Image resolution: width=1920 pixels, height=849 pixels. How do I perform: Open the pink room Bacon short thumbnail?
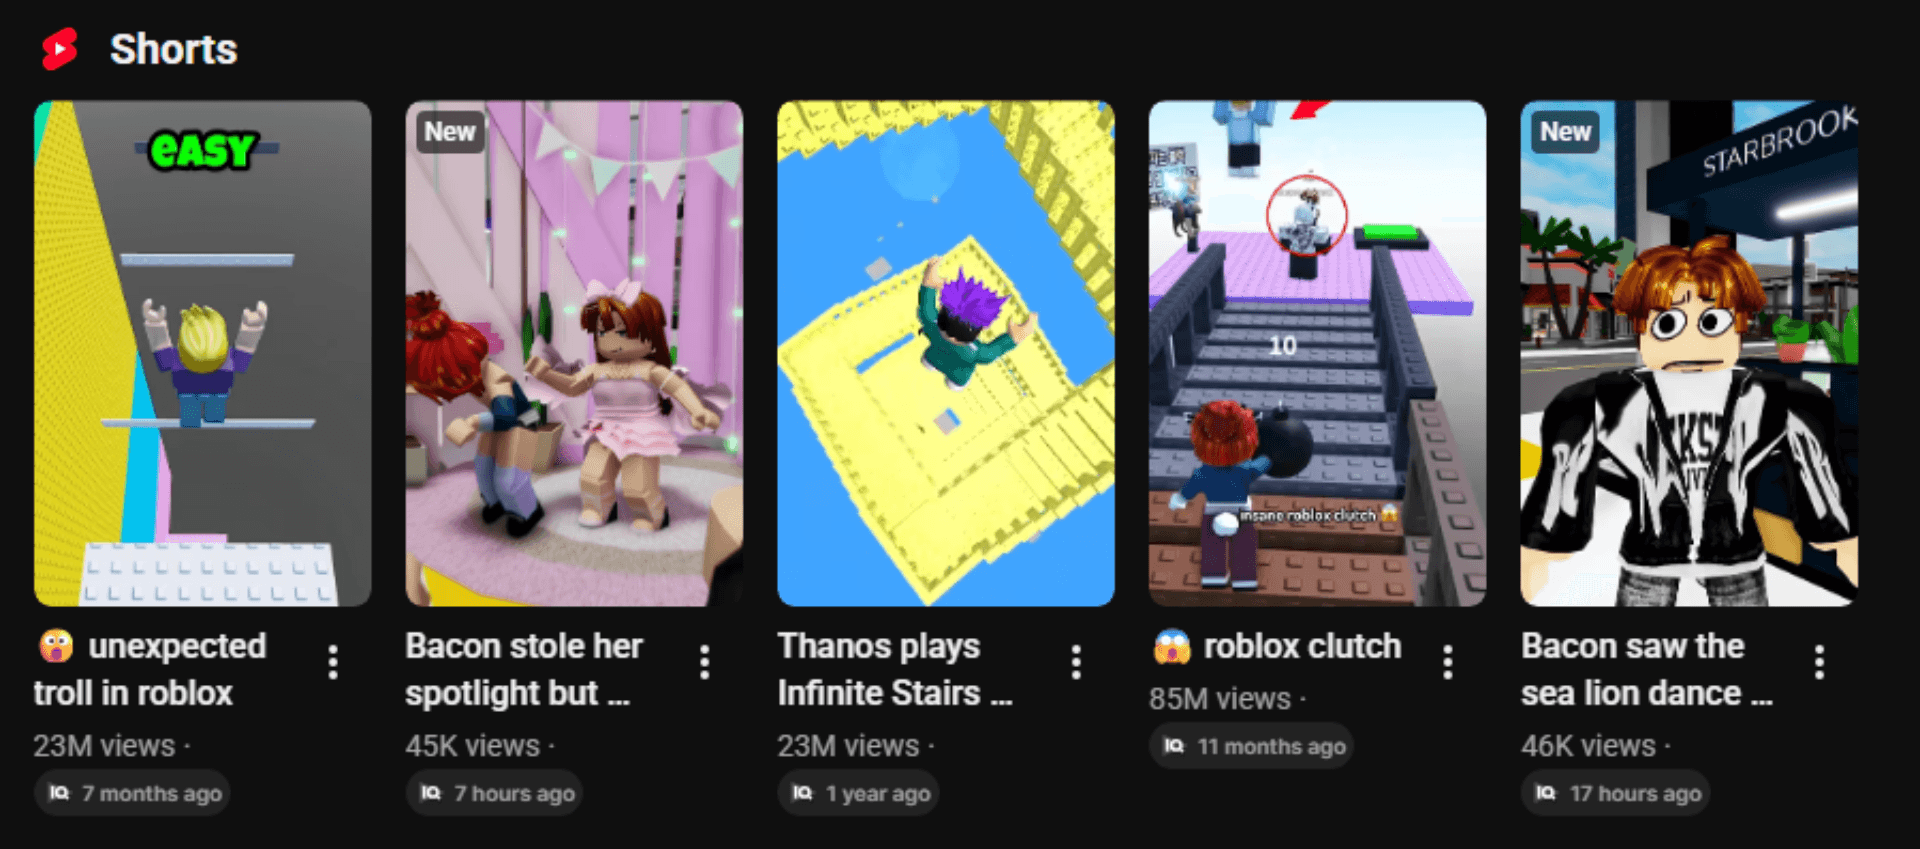tap(574, 353)
